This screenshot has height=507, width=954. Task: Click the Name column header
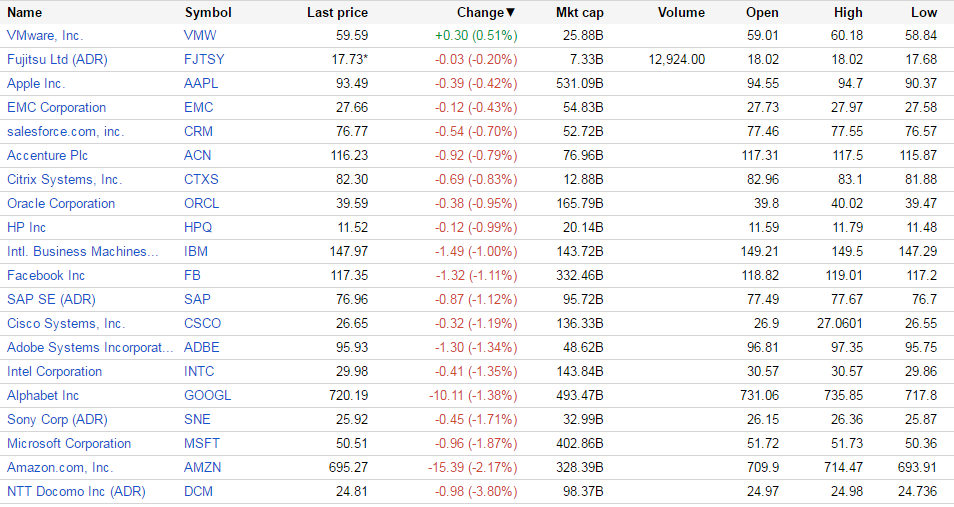24,13
